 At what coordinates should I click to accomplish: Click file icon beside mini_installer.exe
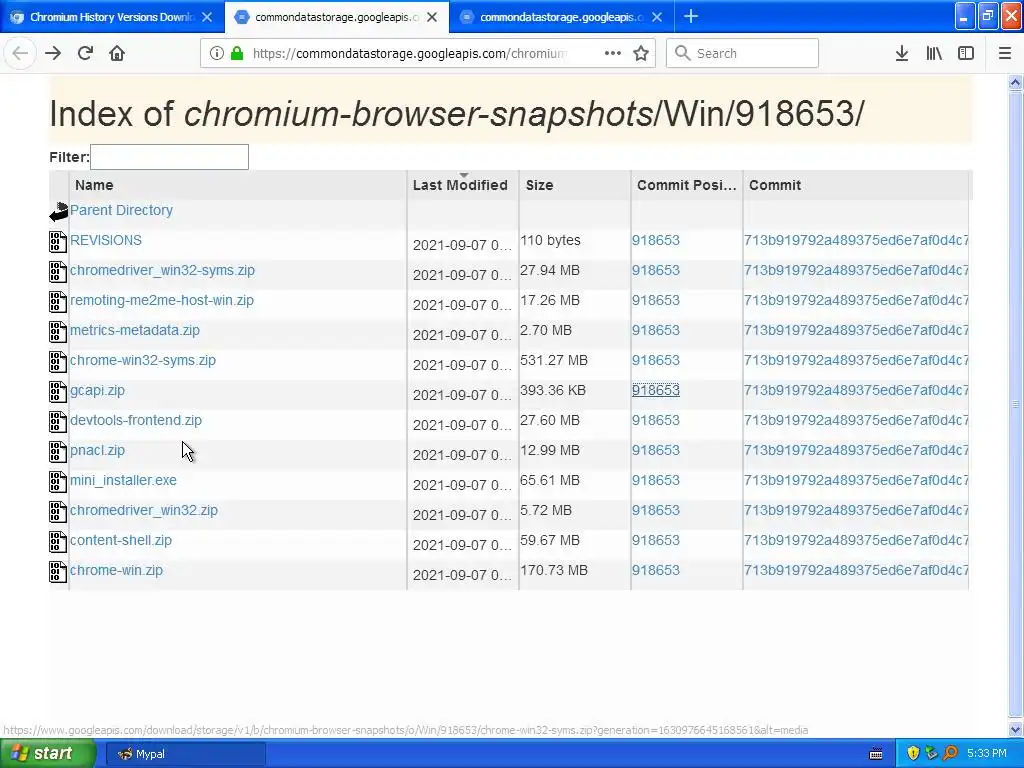pos(57,481)
